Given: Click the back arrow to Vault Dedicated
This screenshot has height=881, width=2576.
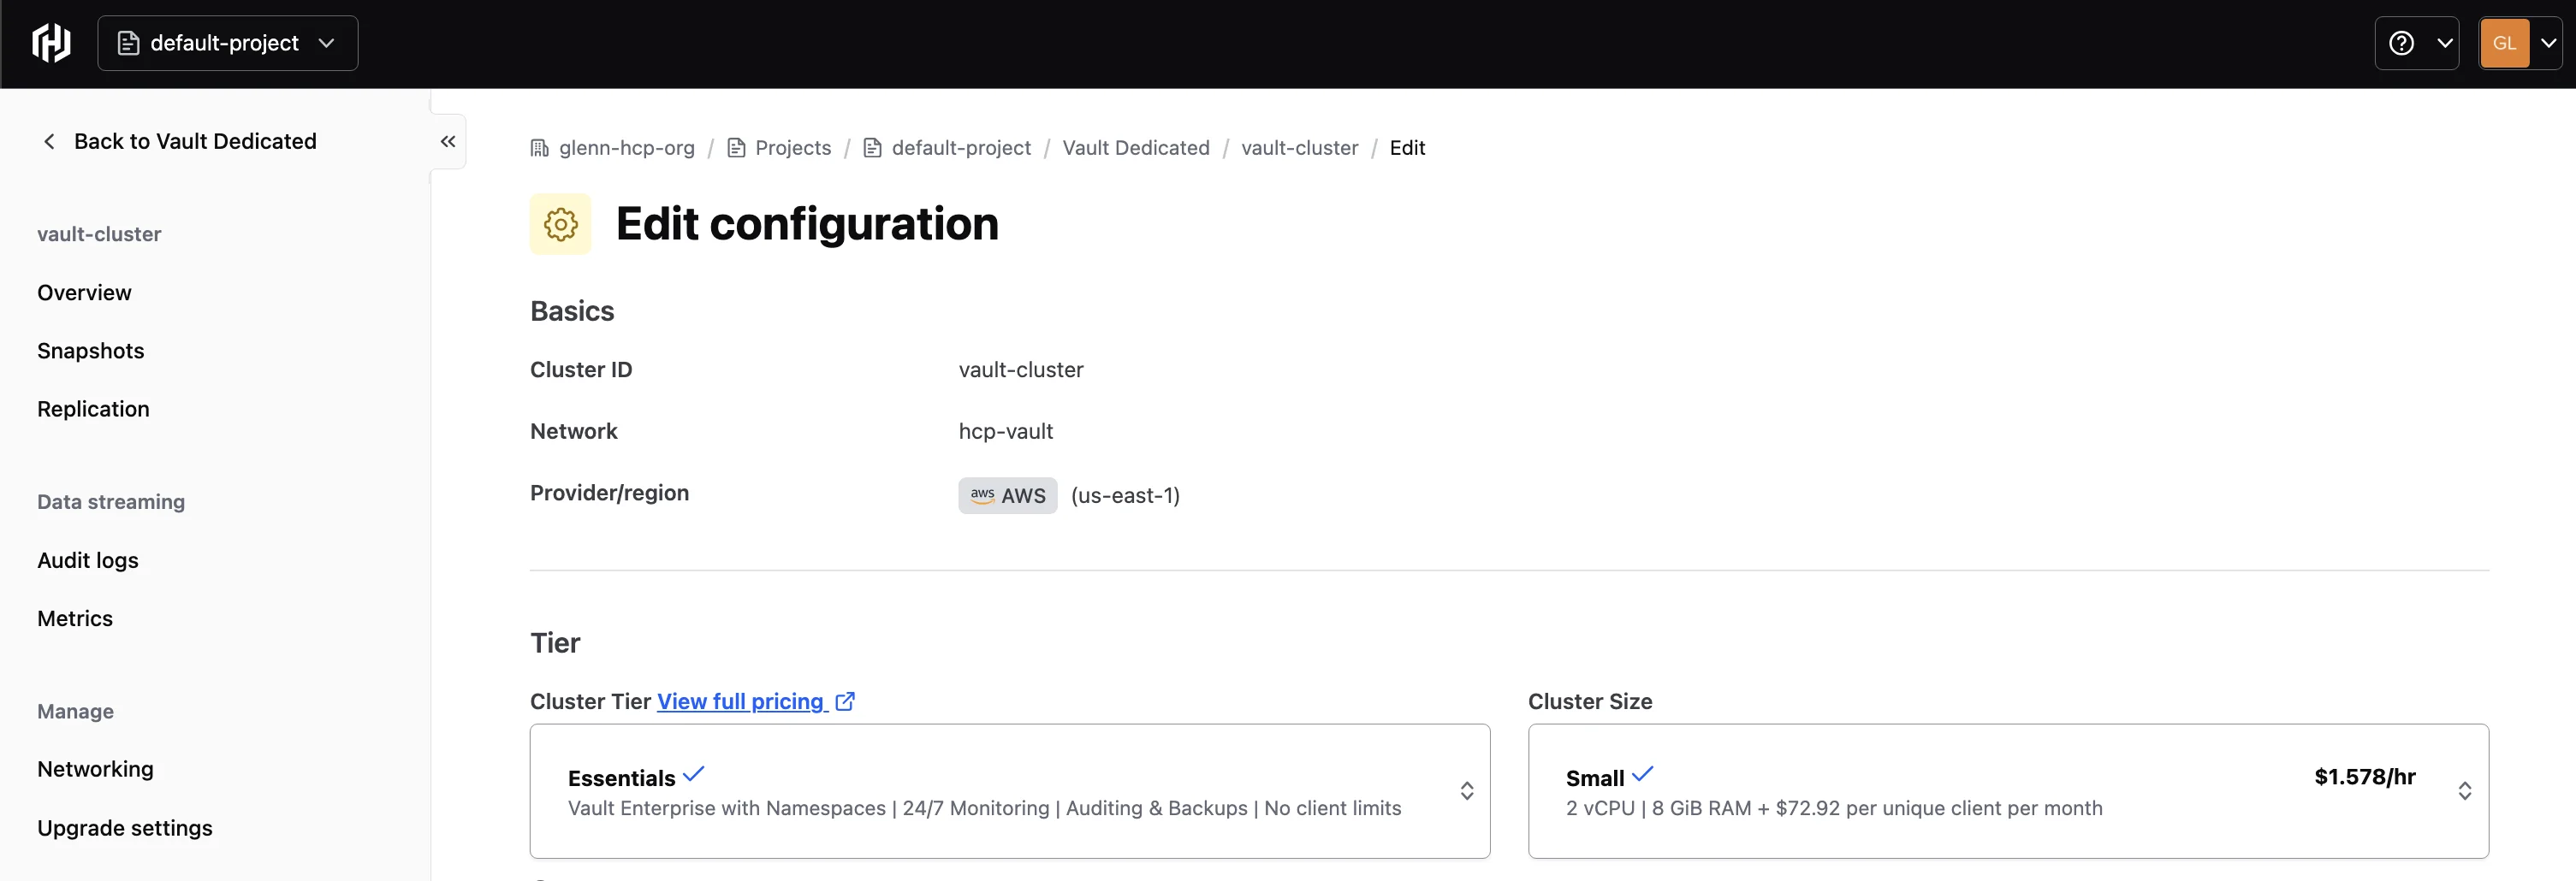Looking at the screenshot, I should click(x=48, y=141).
